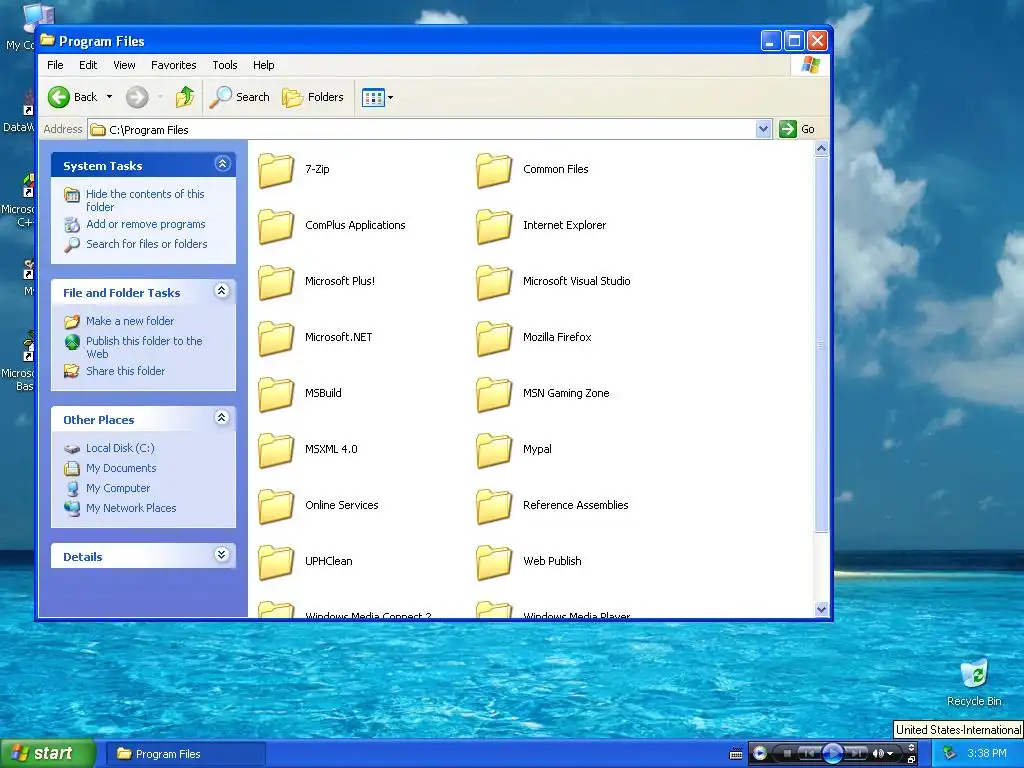Select the MSN Gaming Zone folder icon
The width and height of the screenshot is (1024, 768).
pos(494,394)
